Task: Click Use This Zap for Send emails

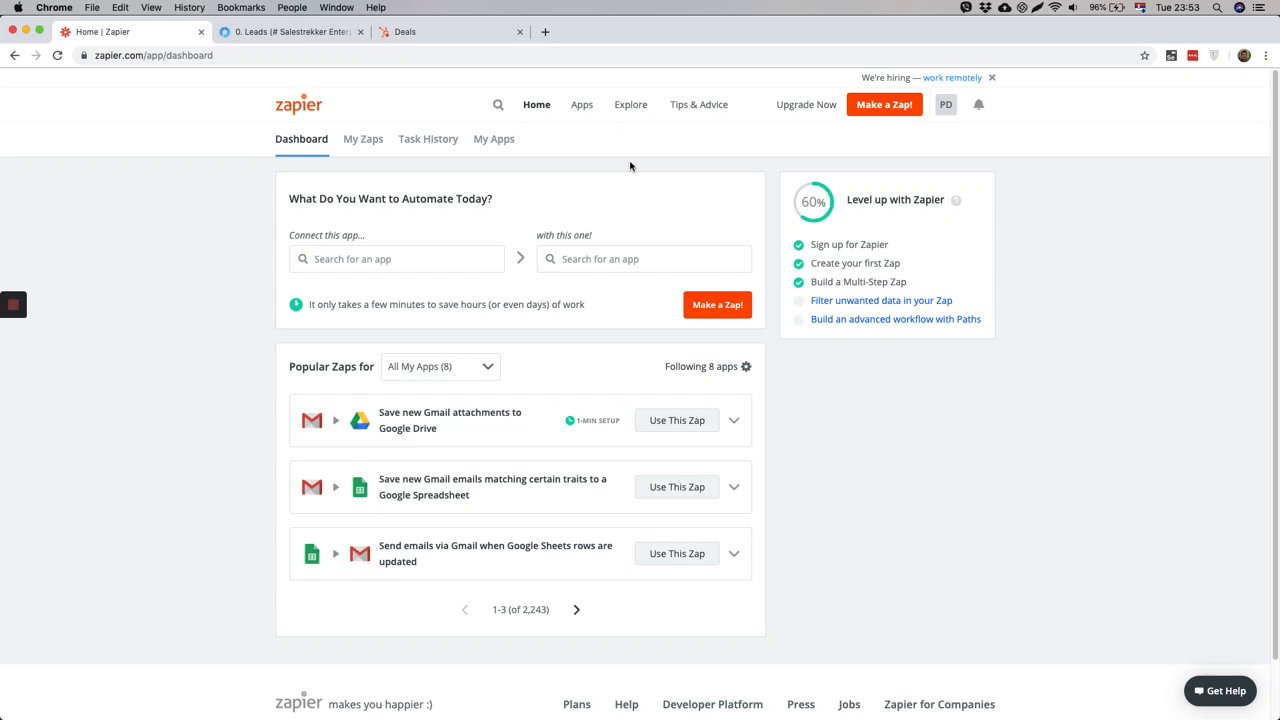Action: click(677, 554)
